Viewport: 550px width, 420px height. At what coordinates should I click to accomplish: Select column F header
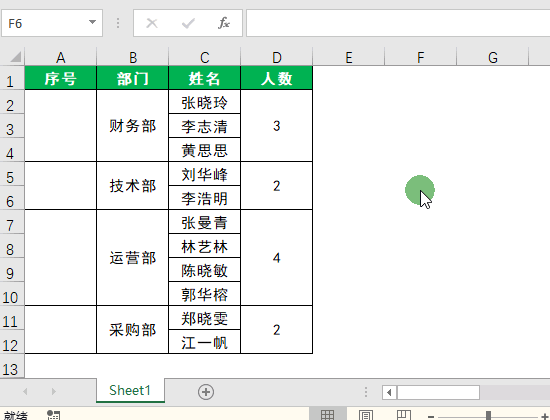coord(421,57)
